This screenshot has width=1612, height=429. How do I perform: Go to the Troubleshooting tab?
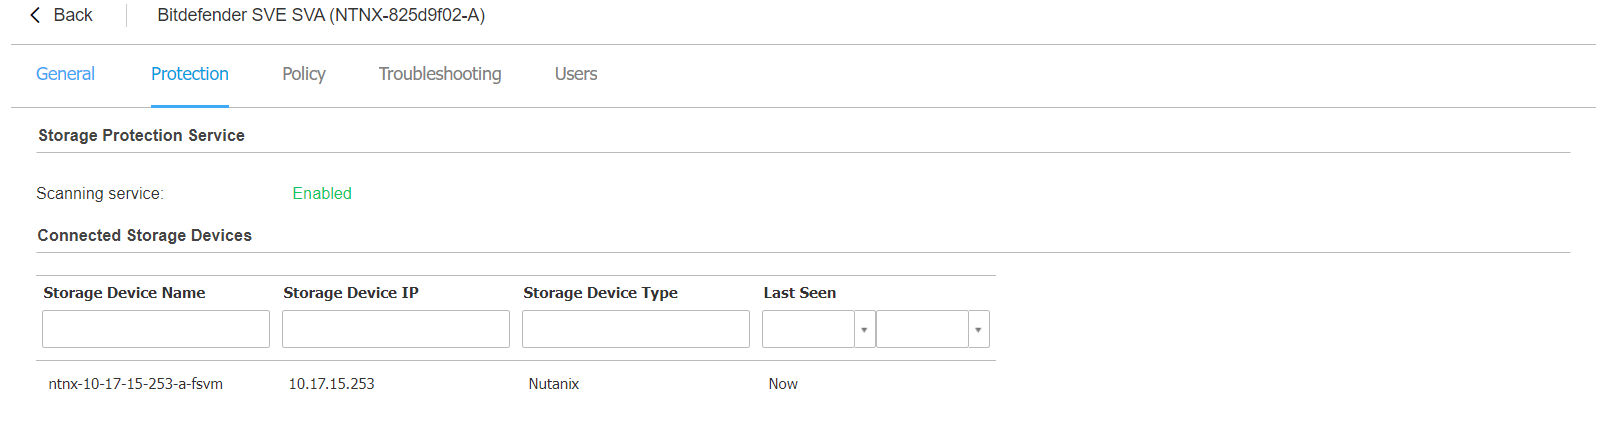pos(440,74)
